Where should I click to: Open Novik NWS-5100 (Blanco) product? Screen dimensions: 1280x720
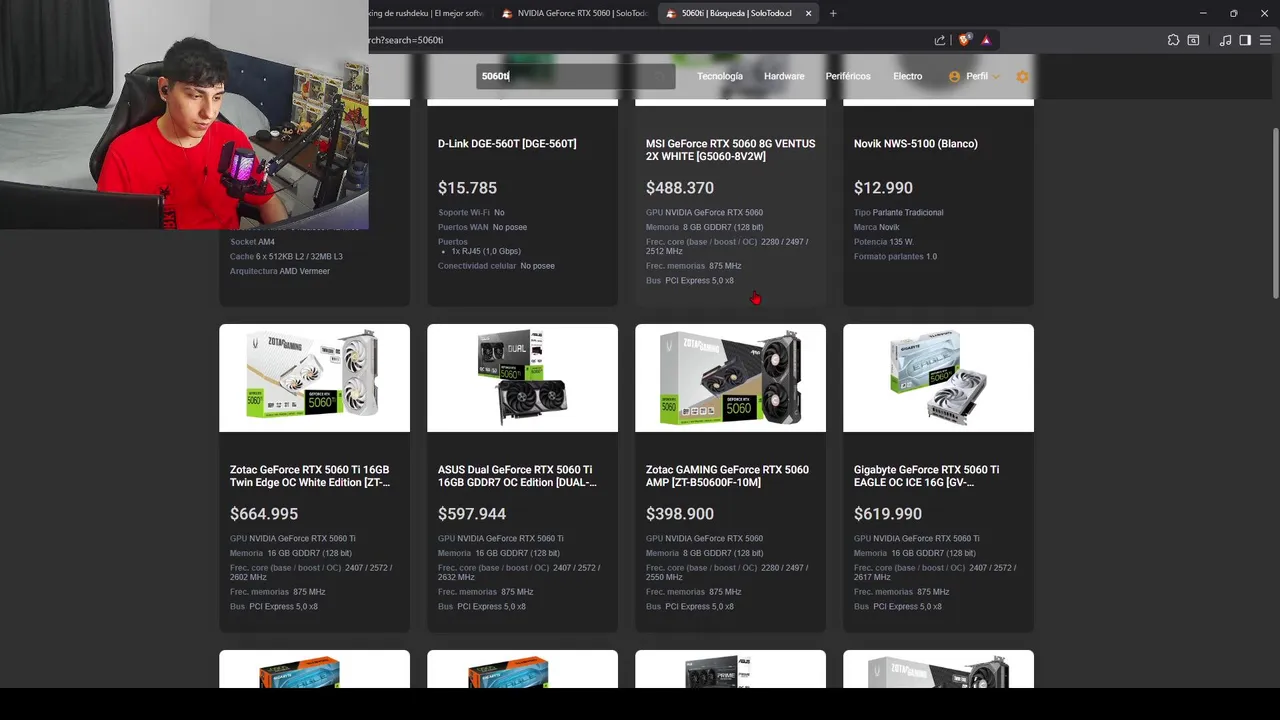916,144
